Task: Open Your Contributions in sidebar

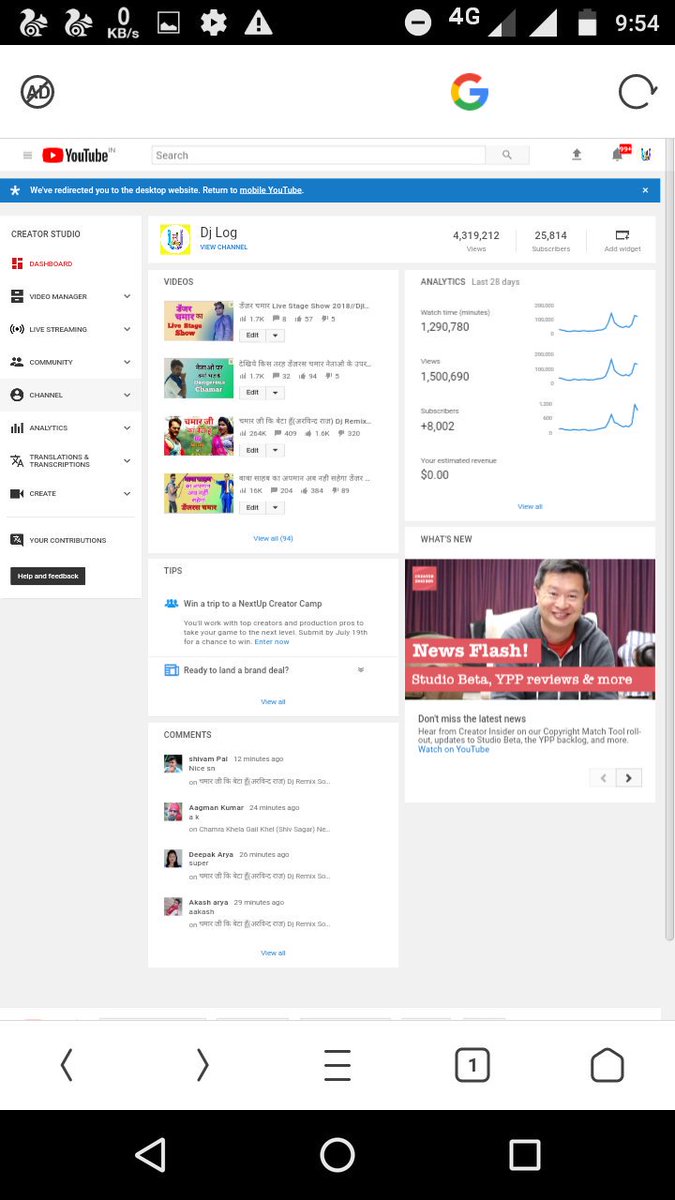Action: coord(58,540)
